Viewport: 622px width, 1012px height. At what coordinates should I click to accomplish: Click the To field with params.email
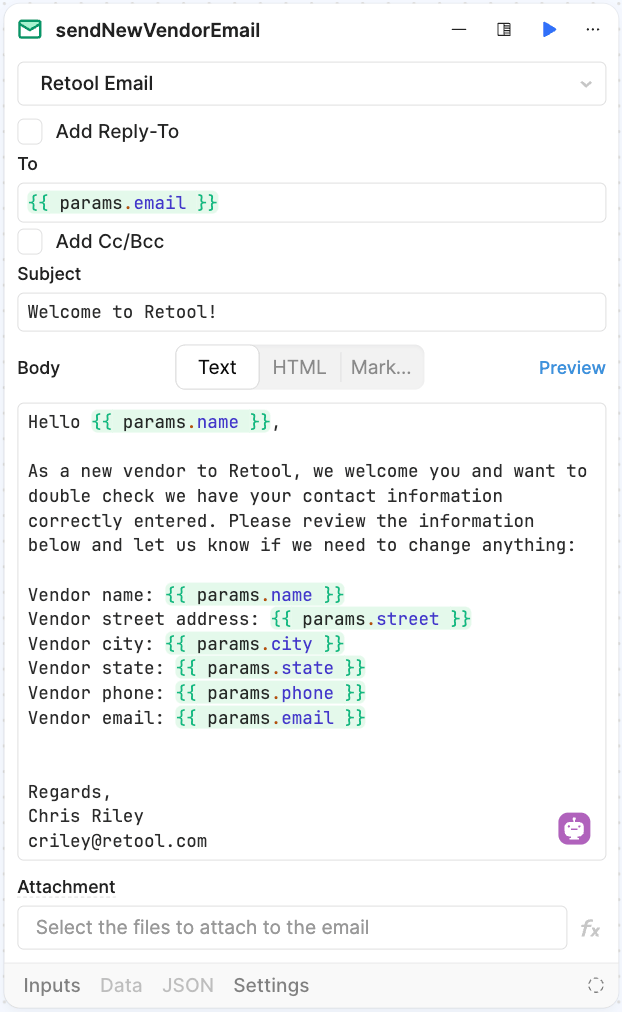click(x=312, y=203)
